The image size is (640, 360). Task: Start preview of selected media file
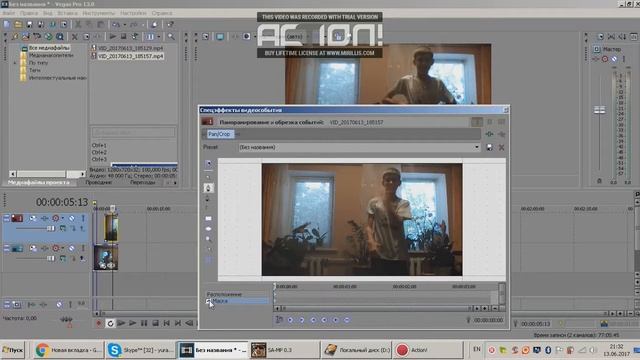pyautogui.click(x=113, y=37)
